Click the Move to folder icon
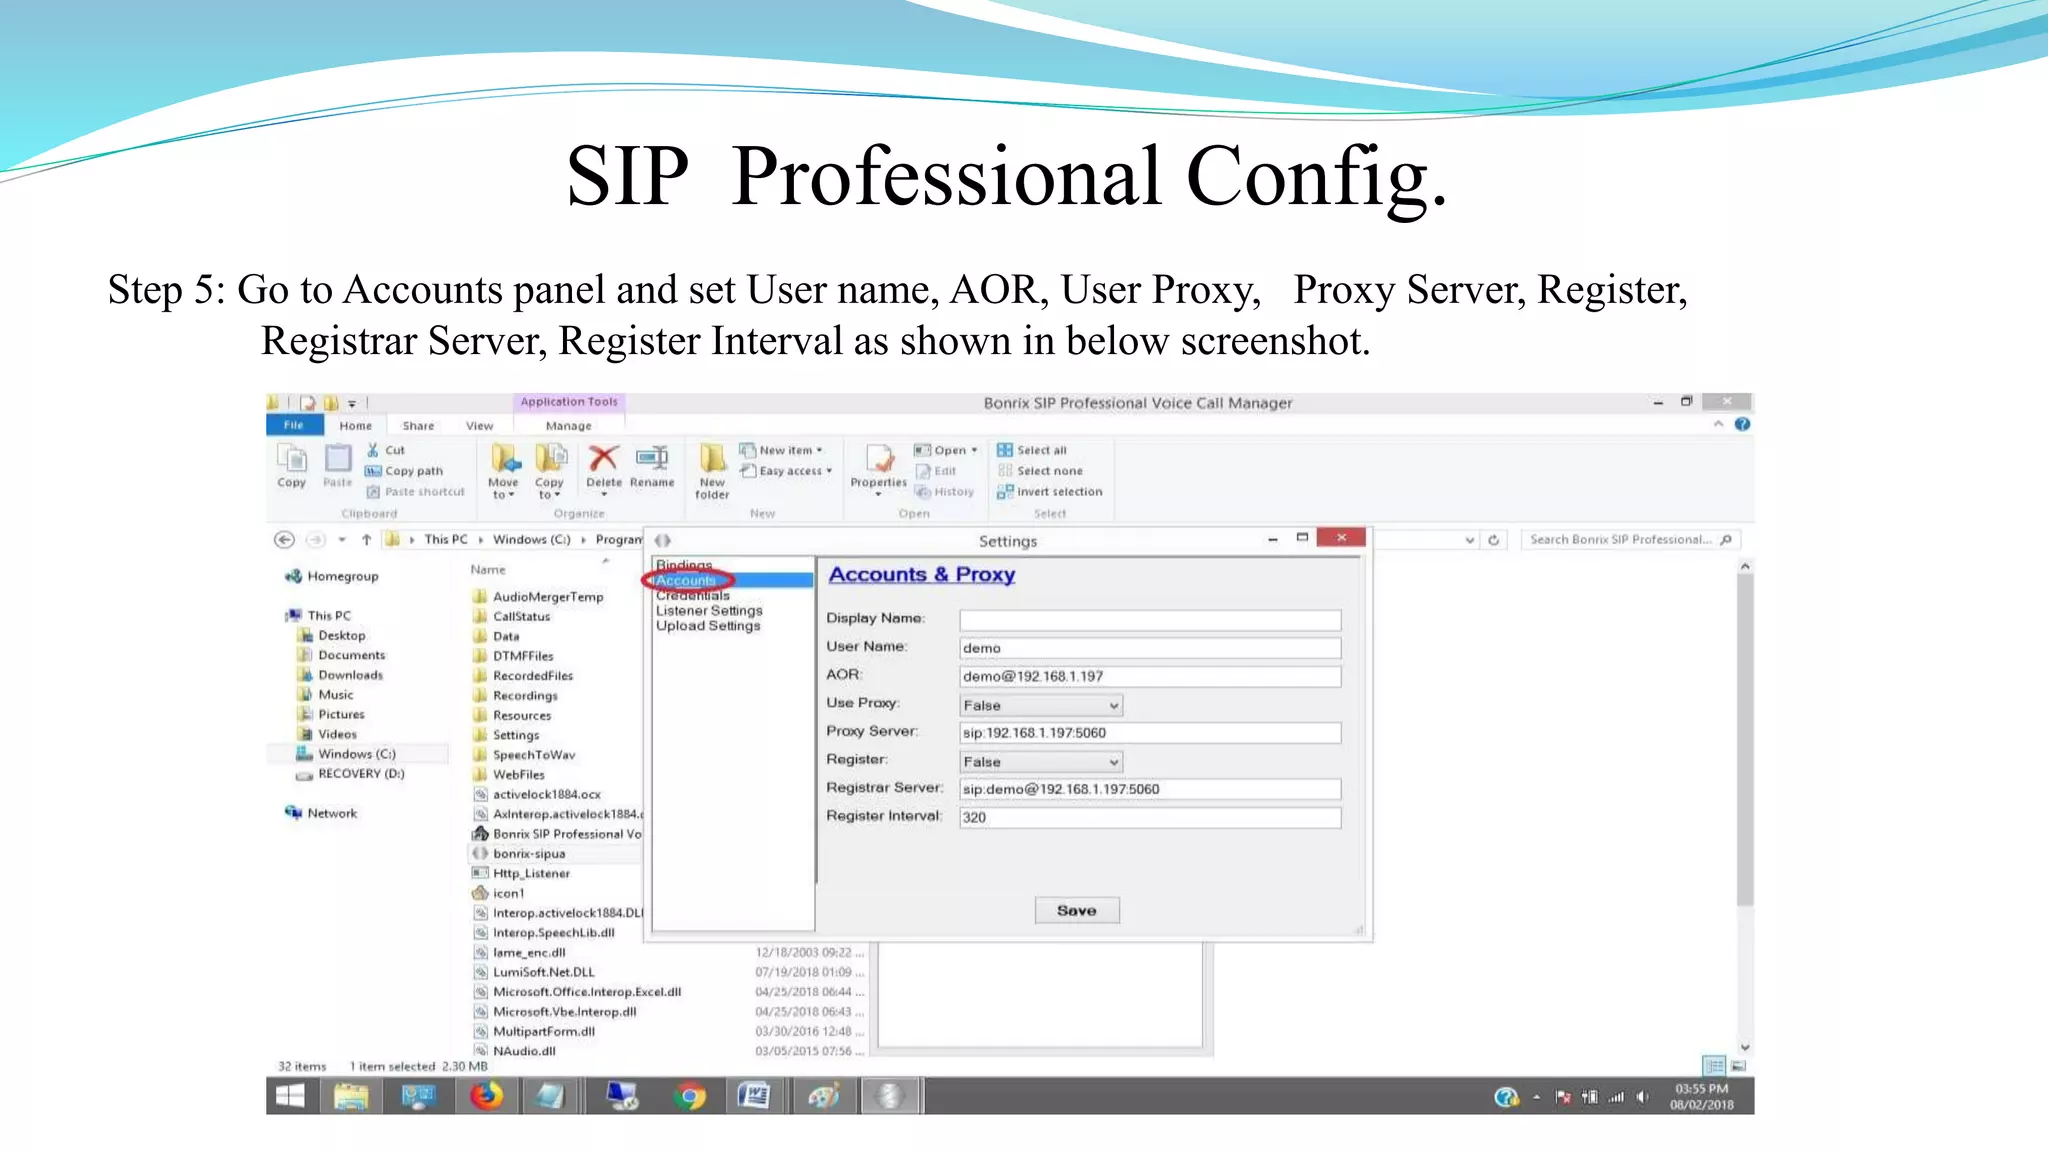The image size is (2048, 1152). tap(505, 459)
